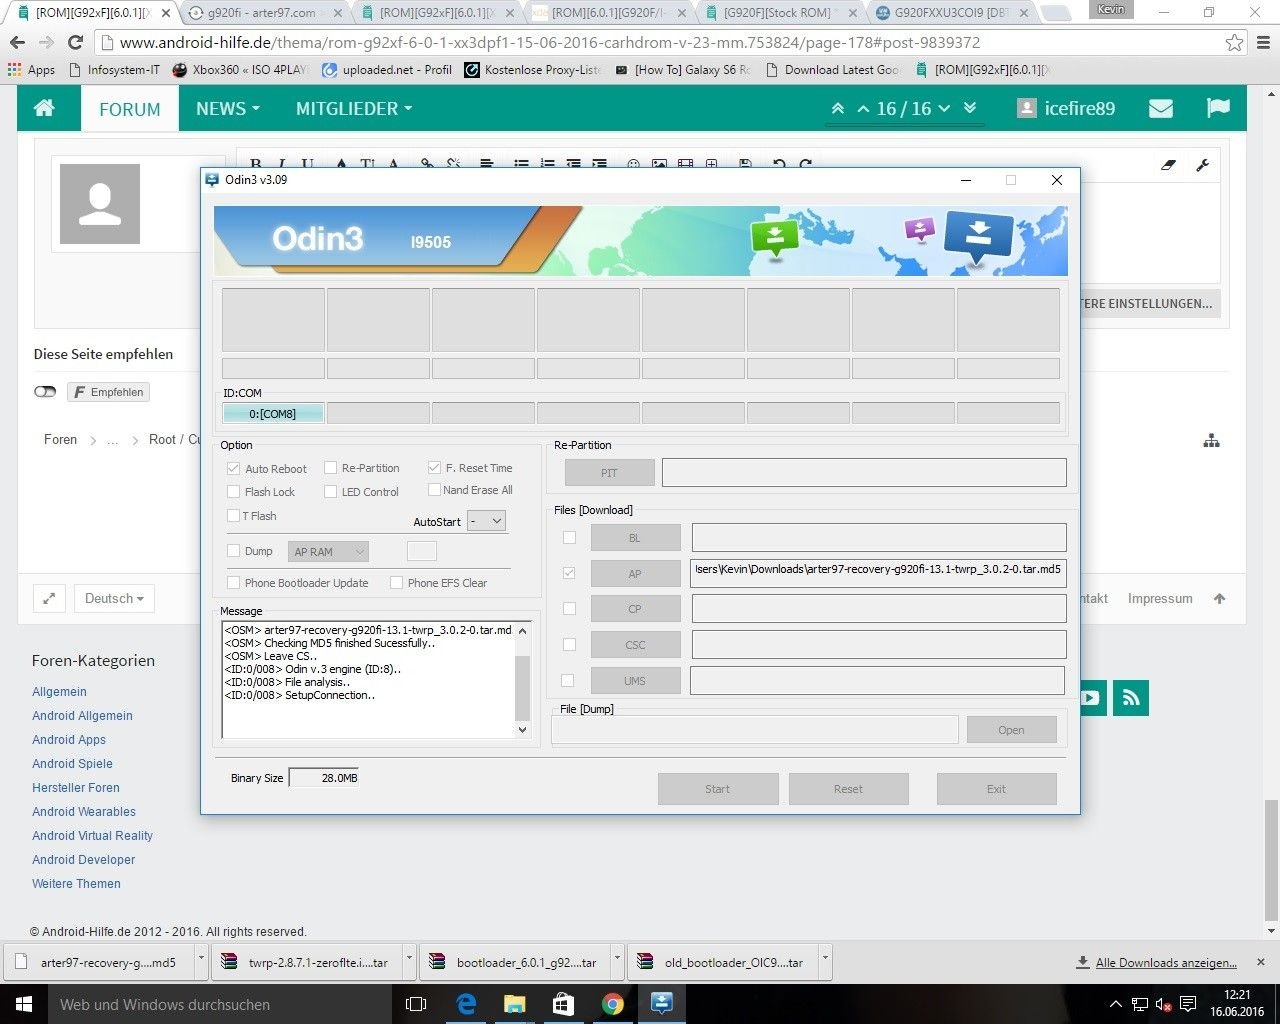Click the BL file button in Odin
This screenshot has height=1024, width=1280.
click(x=636, y=538)
